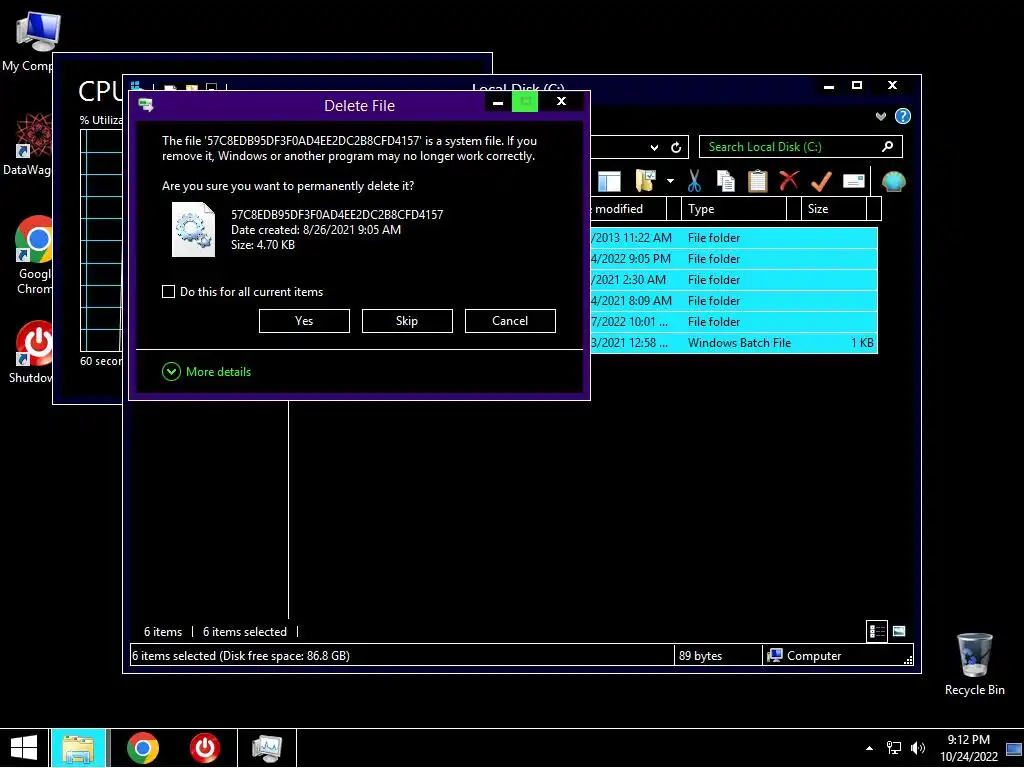1024x768 pixels.
Task: Click the 1 KB size cell
Action: [x=862, y=343]
